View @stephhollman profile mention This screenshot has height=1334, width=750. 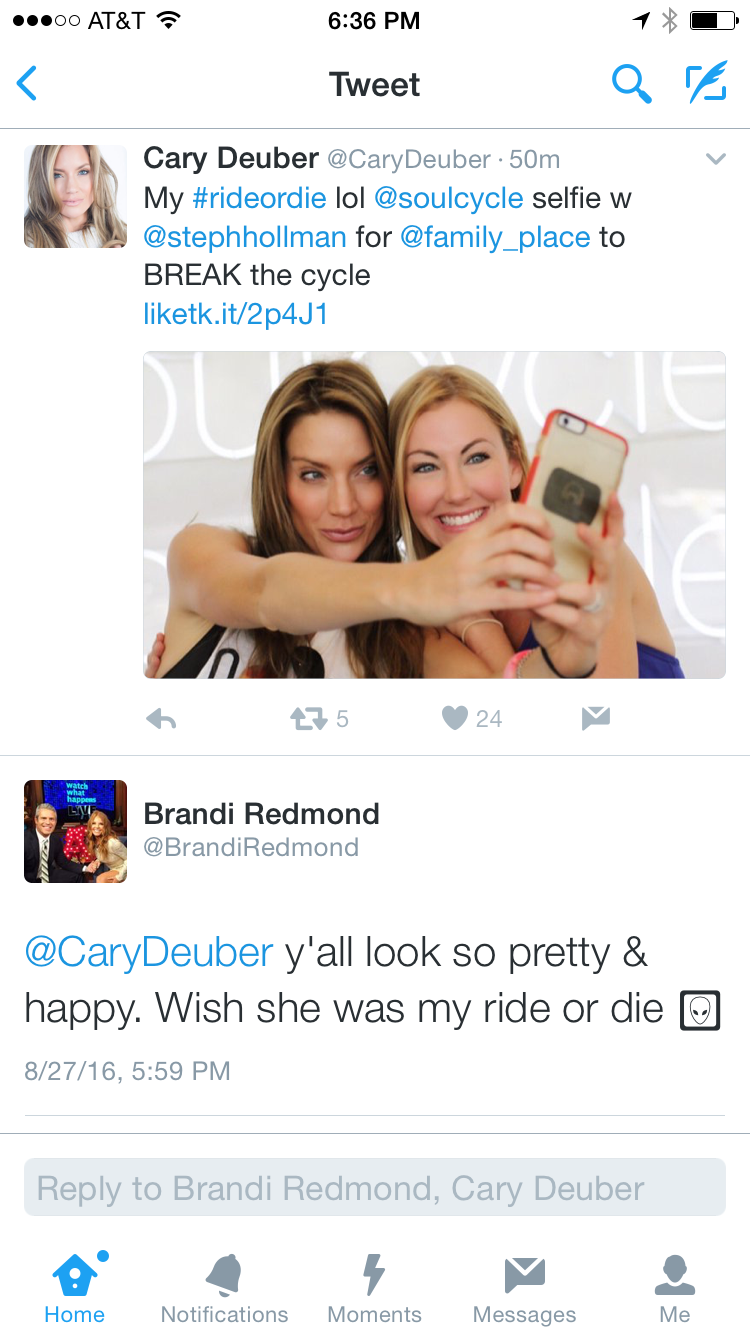(x=246, y=237)
